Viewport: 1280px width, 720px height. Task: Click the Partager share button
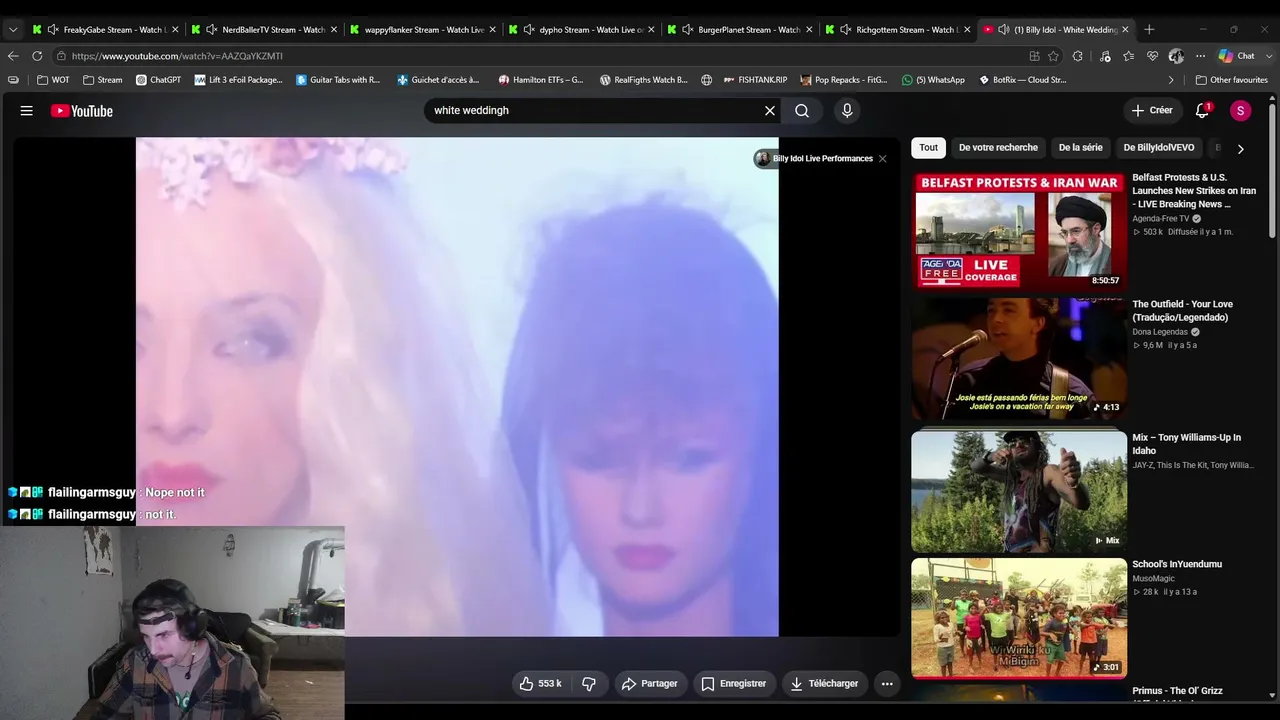click(x=650, y=684)
